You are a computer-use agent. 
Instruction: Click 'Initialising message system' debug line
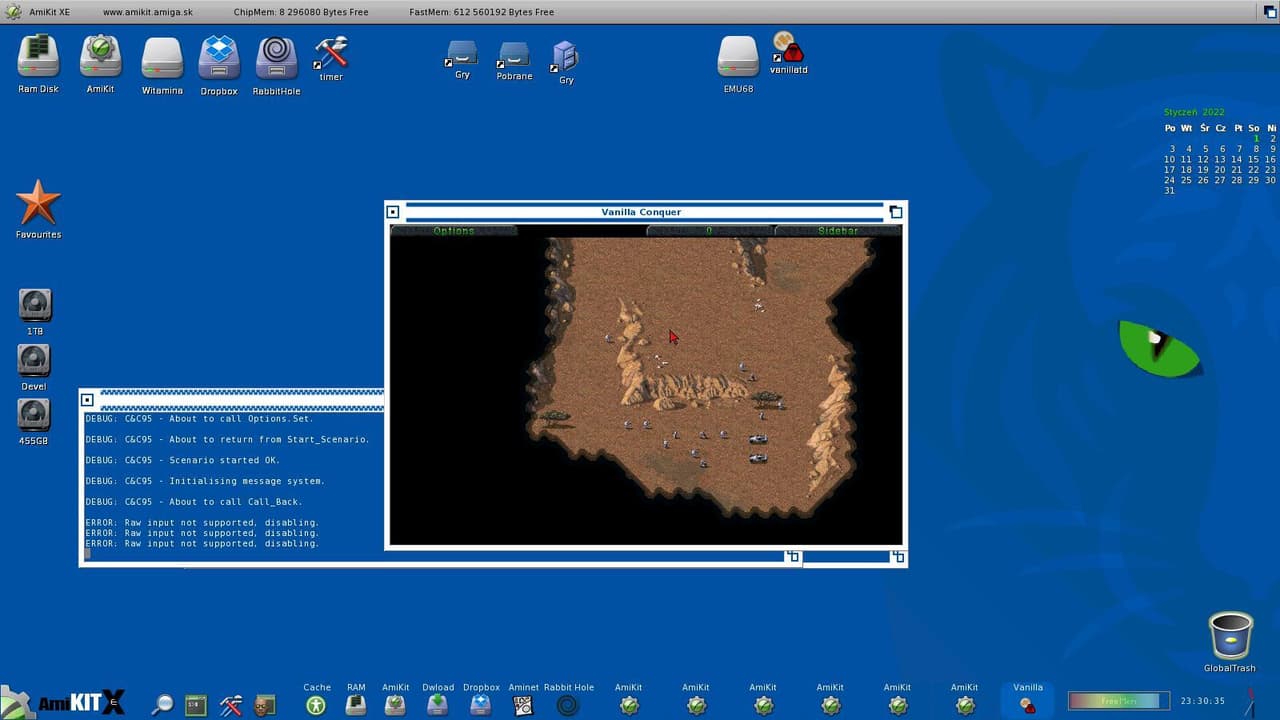(x=205, y=481)
